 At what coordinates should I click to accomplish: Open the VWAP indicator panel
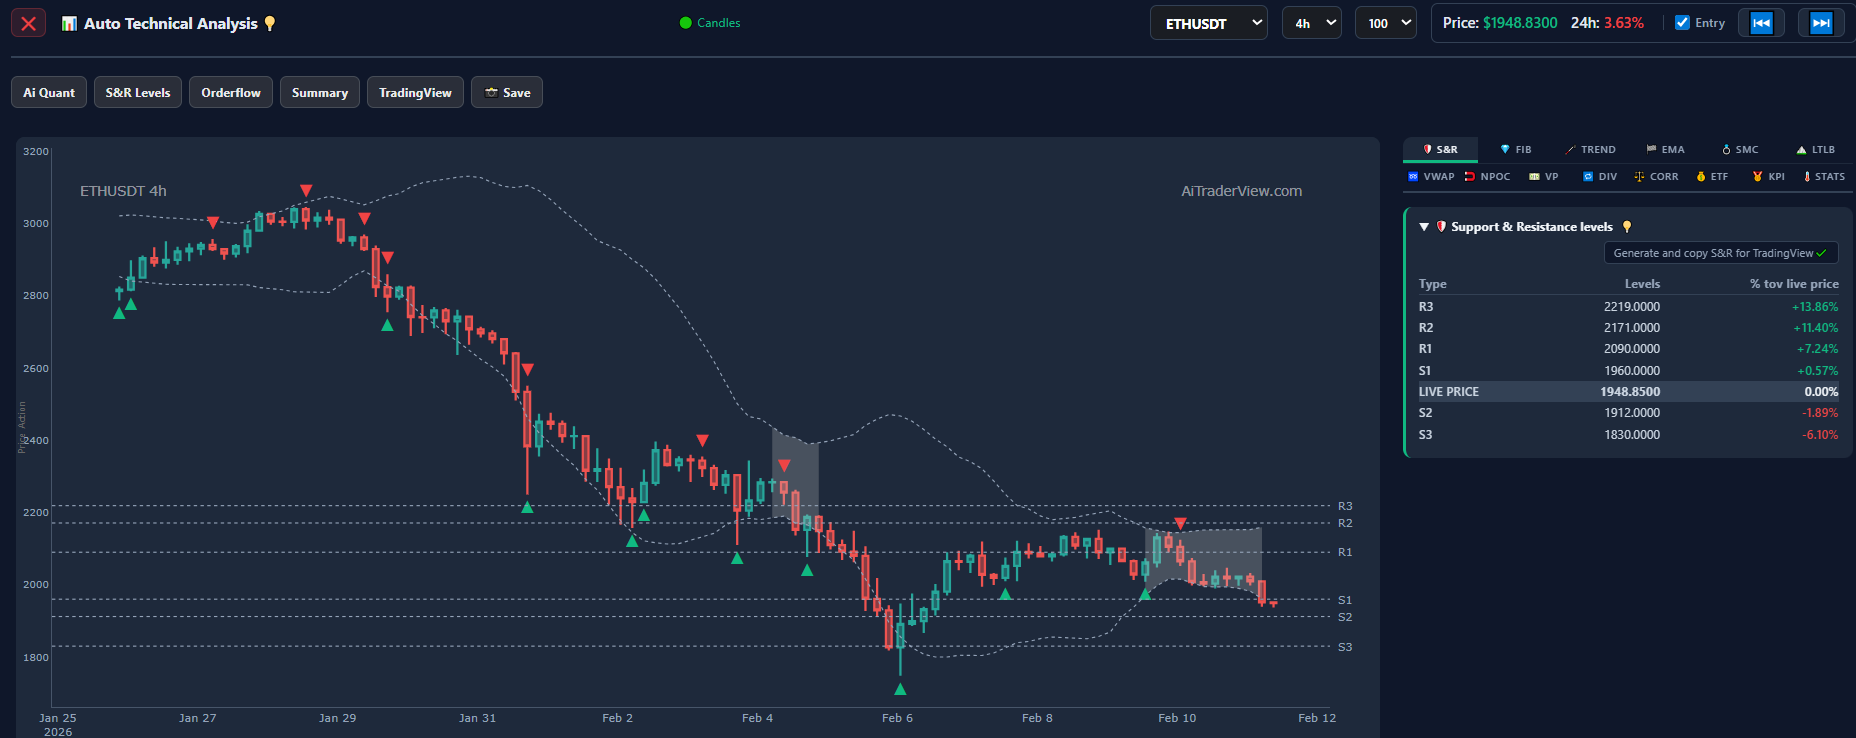click(1431, 177)
